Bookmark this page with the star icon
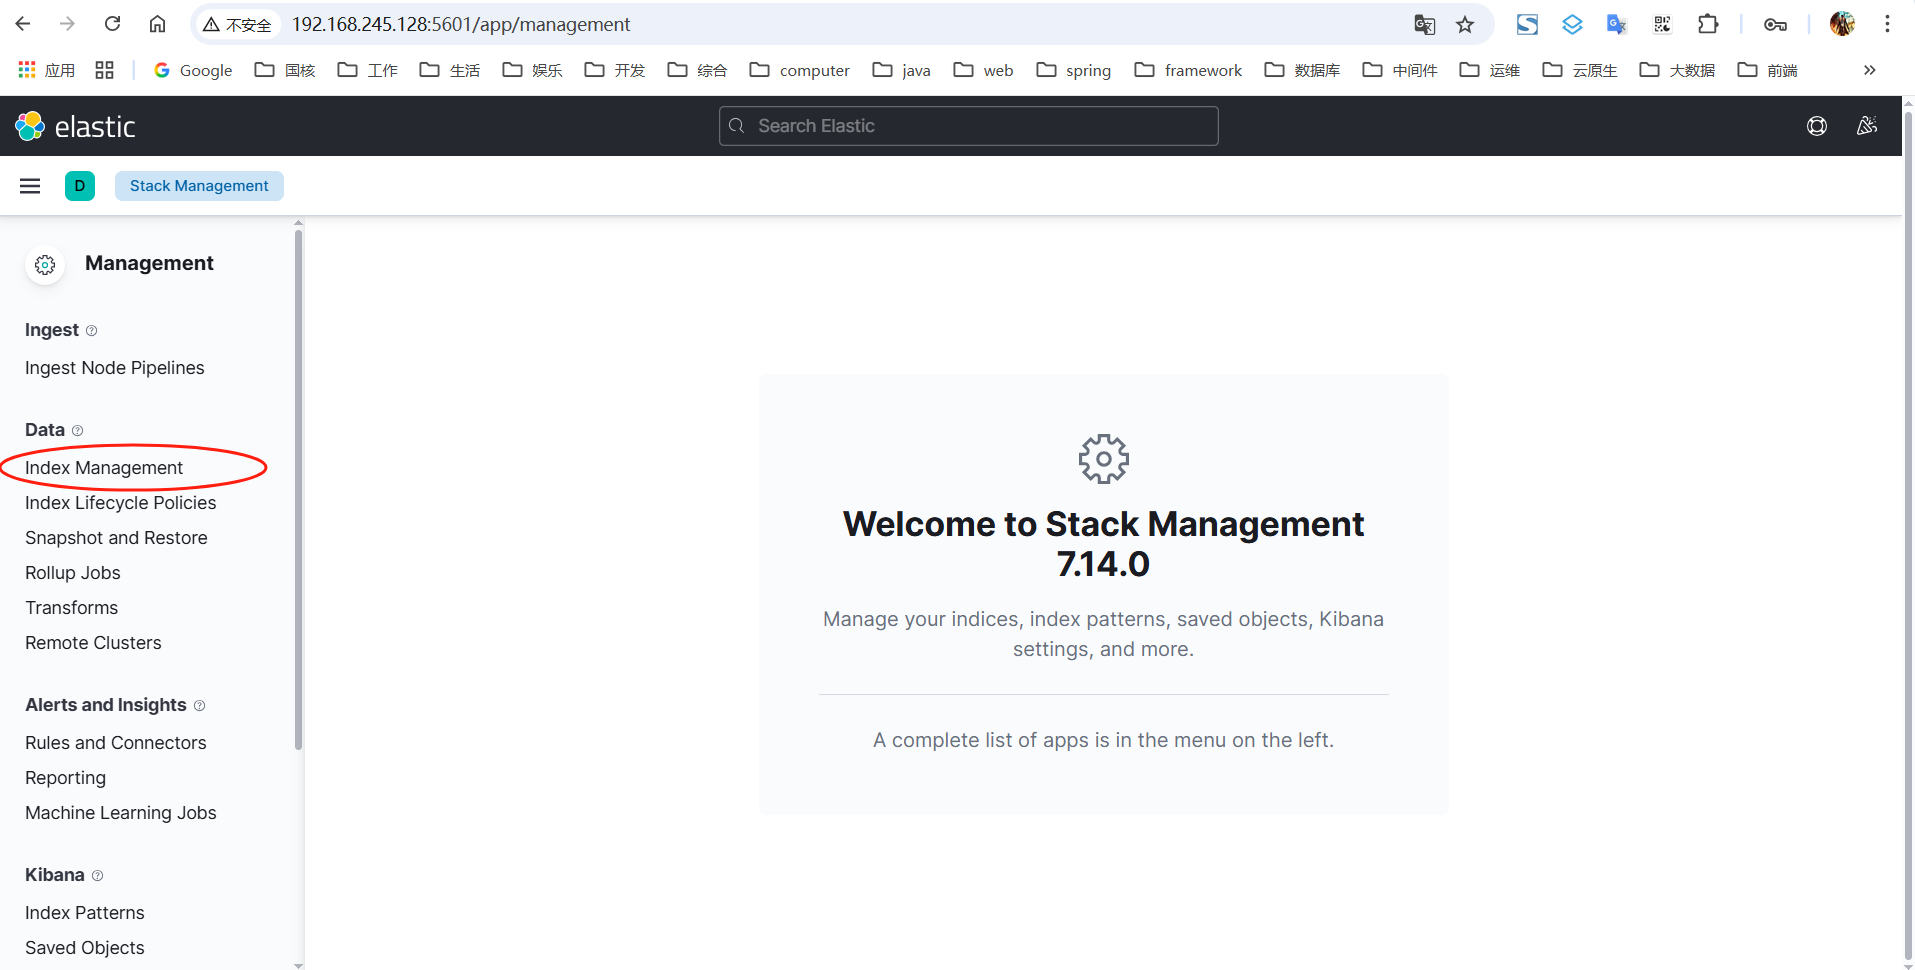 (1465, 25)
